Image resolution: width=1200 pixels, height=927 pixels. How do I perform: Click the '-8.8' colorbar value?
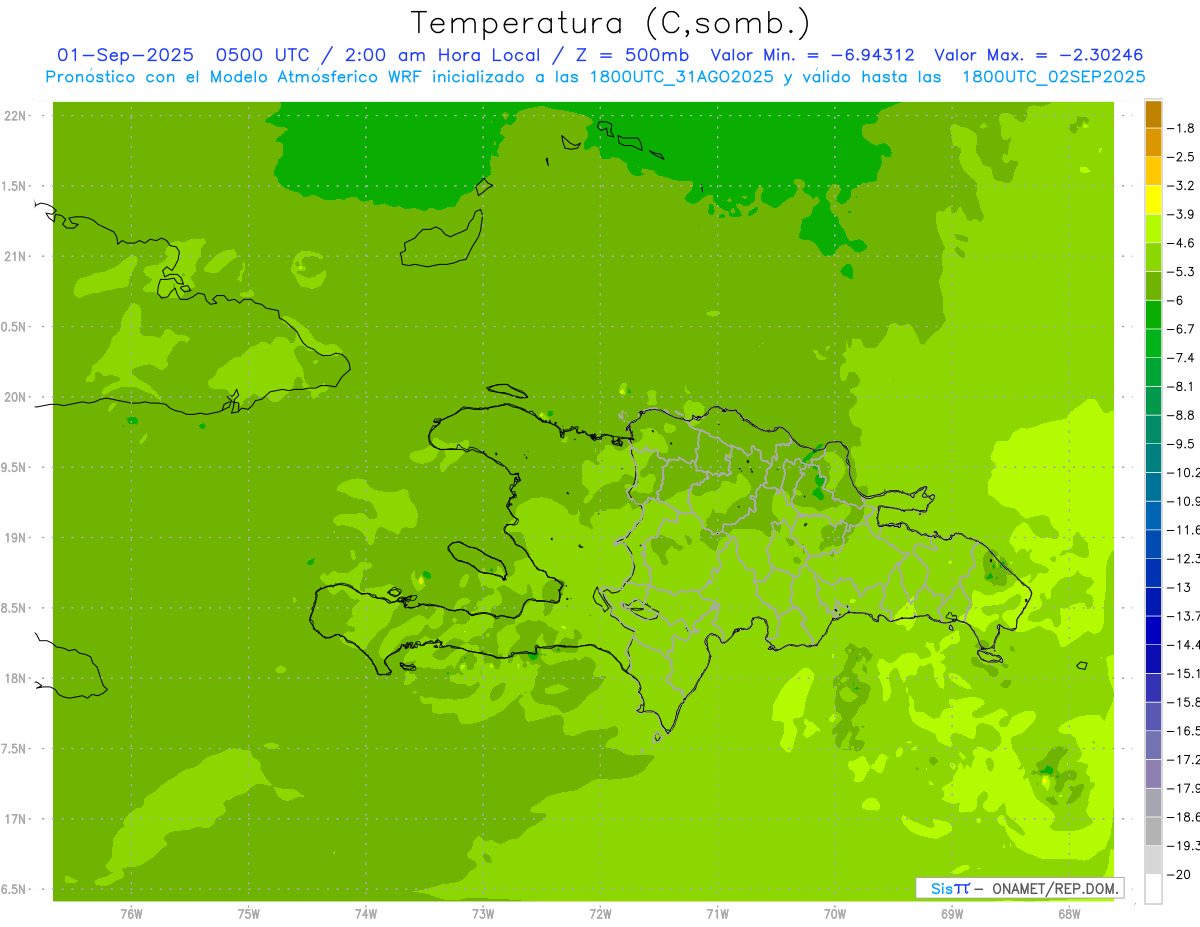tap(1181, 415)
